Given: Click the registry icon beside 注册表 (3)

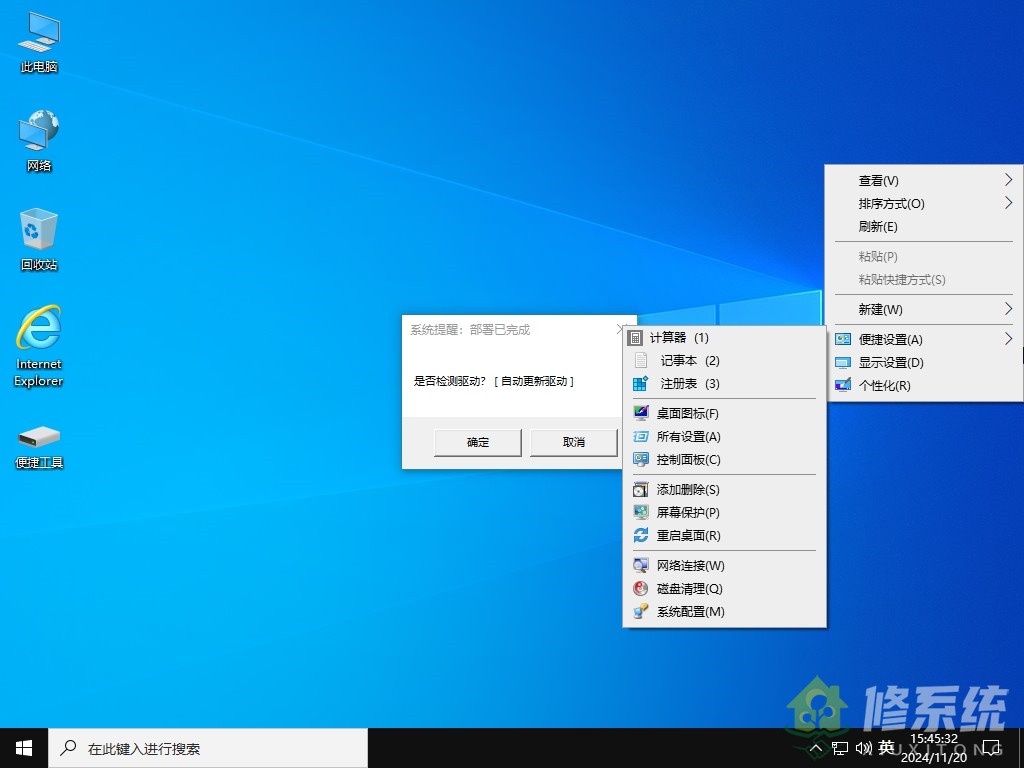Looking at the screenshot, I should click(641, 383).
